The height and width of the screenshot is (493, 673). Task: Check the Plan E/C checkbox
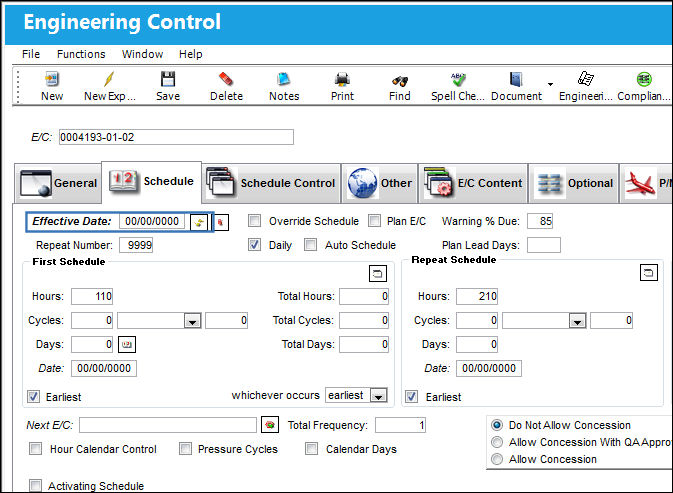[x=374, y=221]
